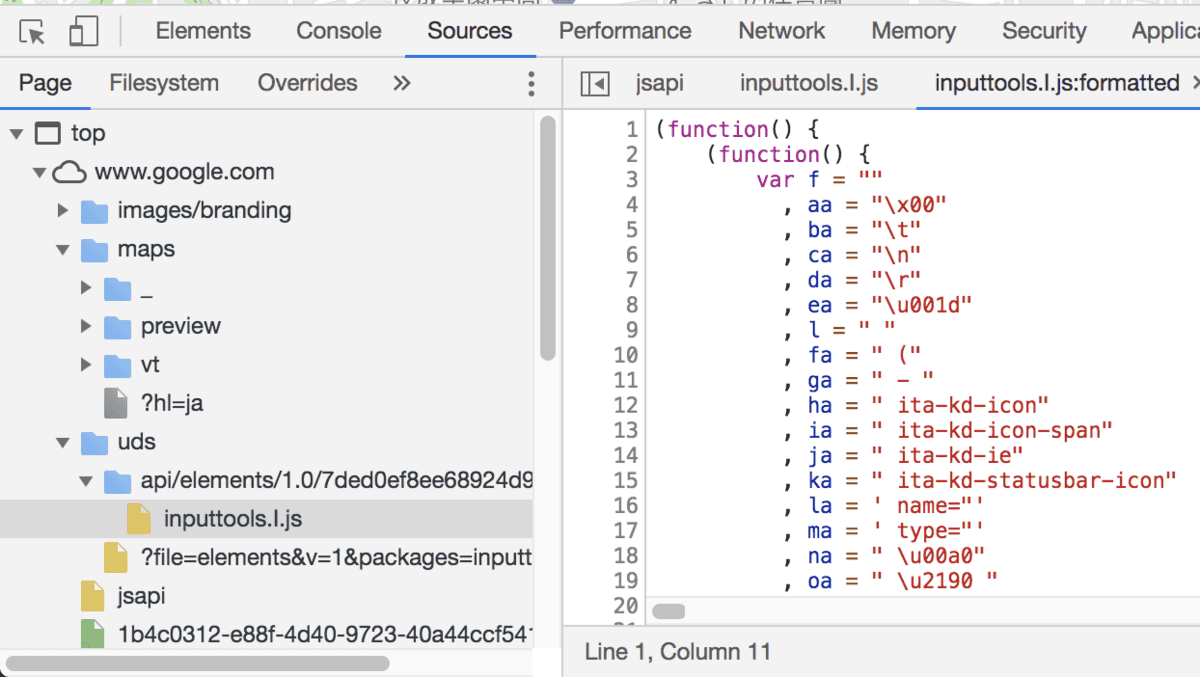The width and height of the screenshot is (1200, 677).
Task: Open the jsapi editor tab
Action: coord(659,83)
